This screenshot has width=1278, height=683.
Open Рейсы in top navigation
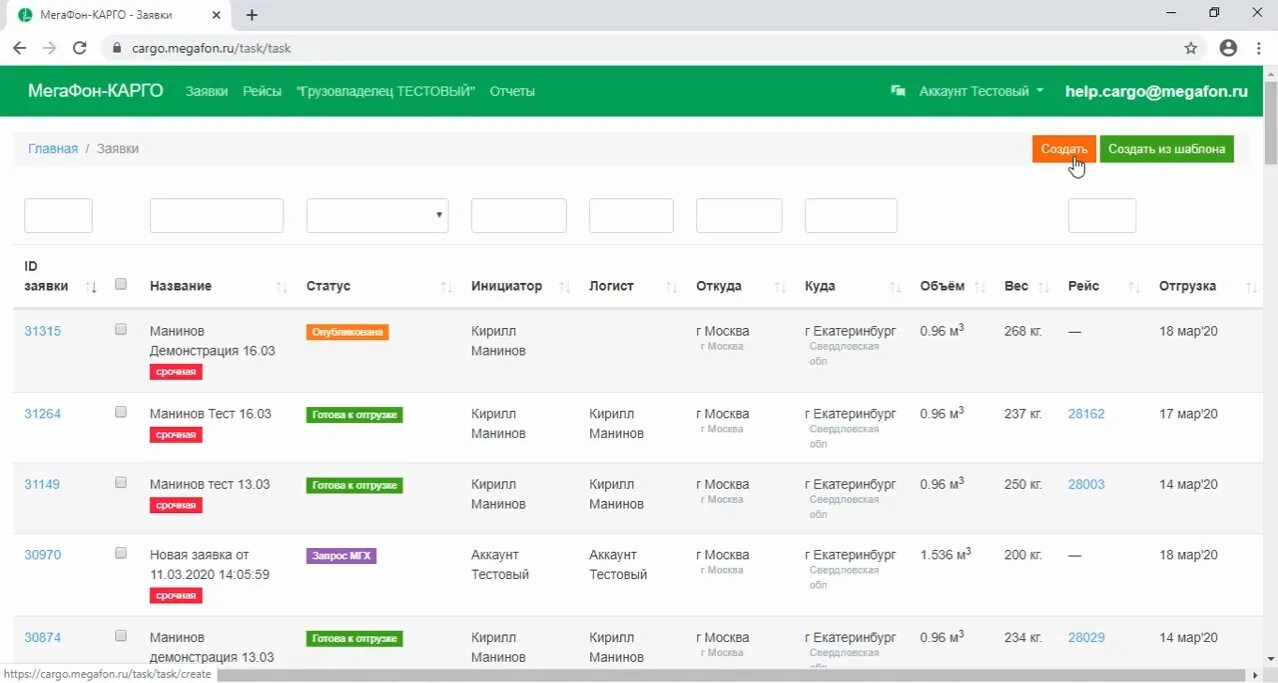point(262,91)
